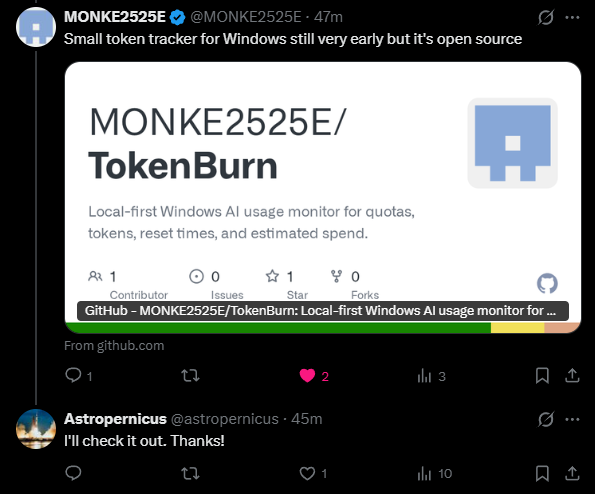Reply to Astropernicus's comment

(x=73, y=473)
